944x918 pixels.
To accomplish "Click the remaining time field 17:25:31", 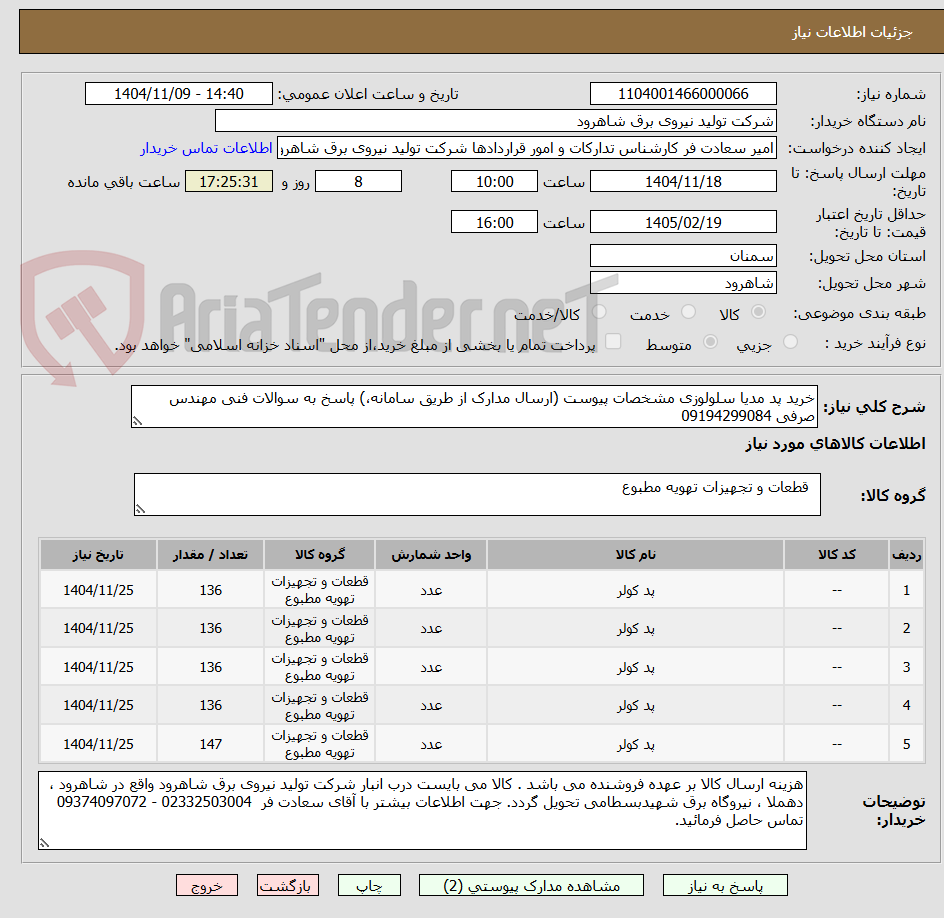I will pos(229,181).
